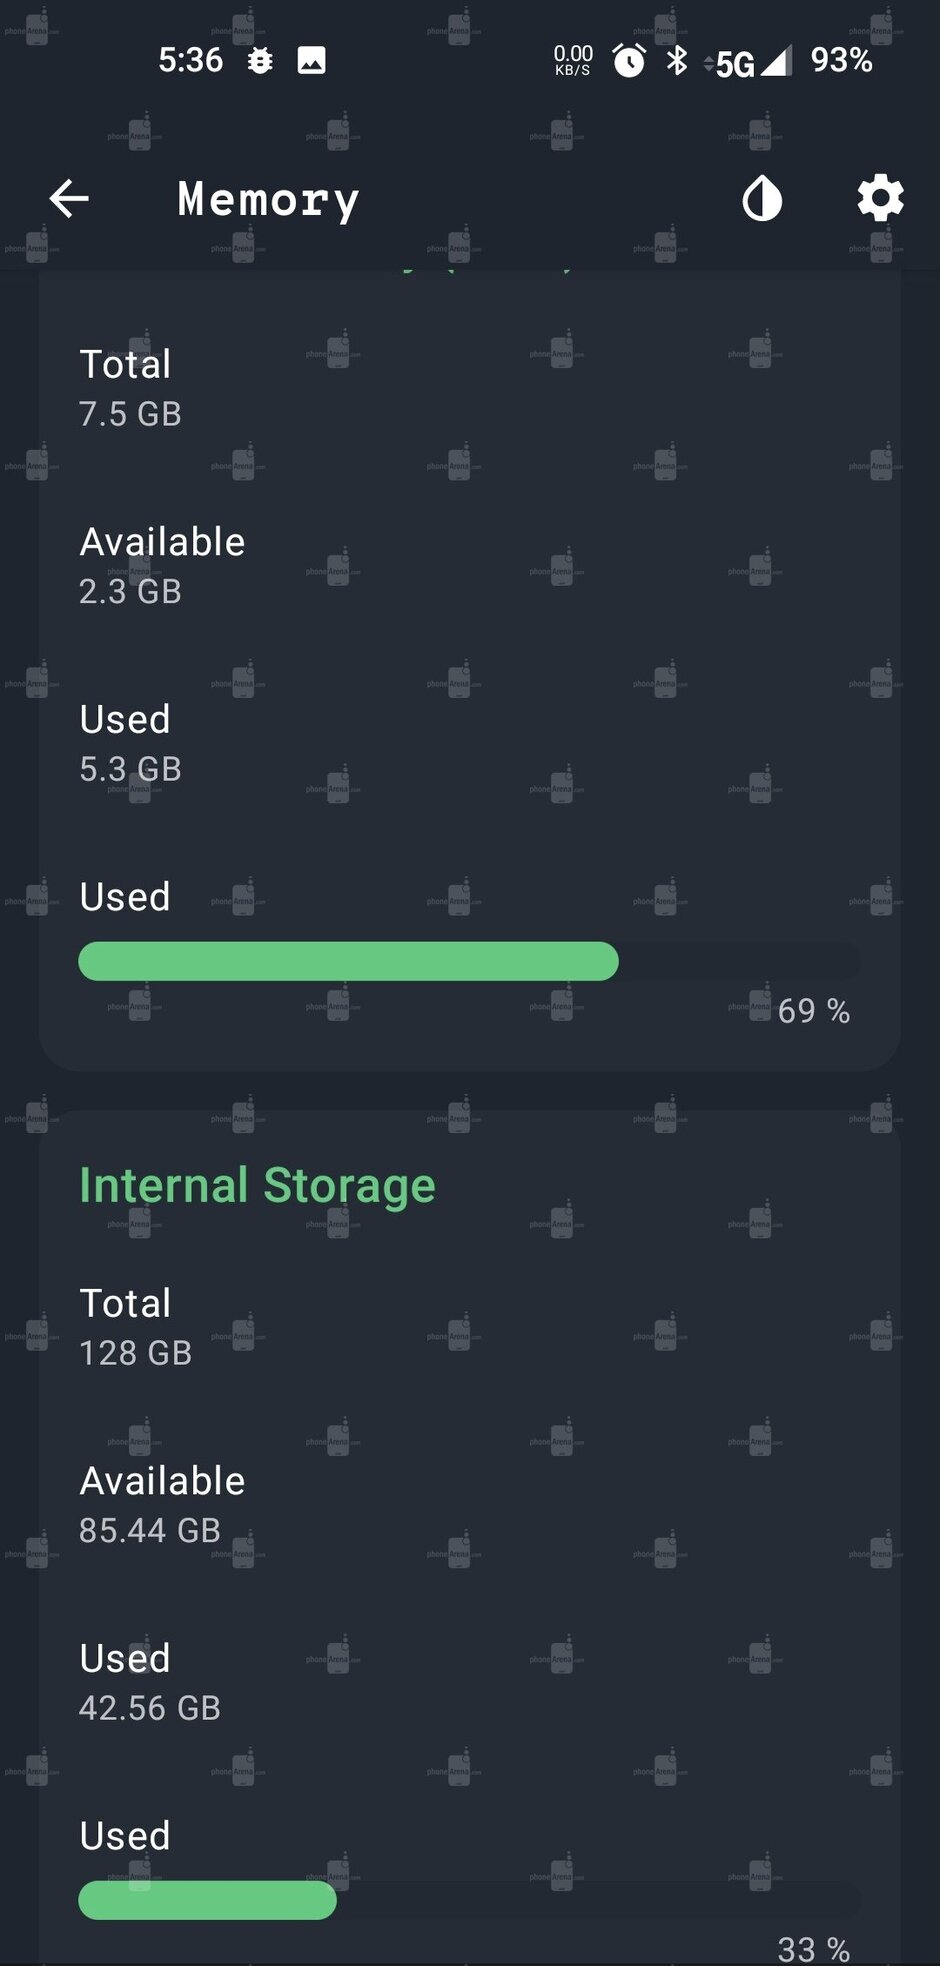Screen dimensions: 940x1966
Task: Select the Internal Storage heading
Action: 257,1186
